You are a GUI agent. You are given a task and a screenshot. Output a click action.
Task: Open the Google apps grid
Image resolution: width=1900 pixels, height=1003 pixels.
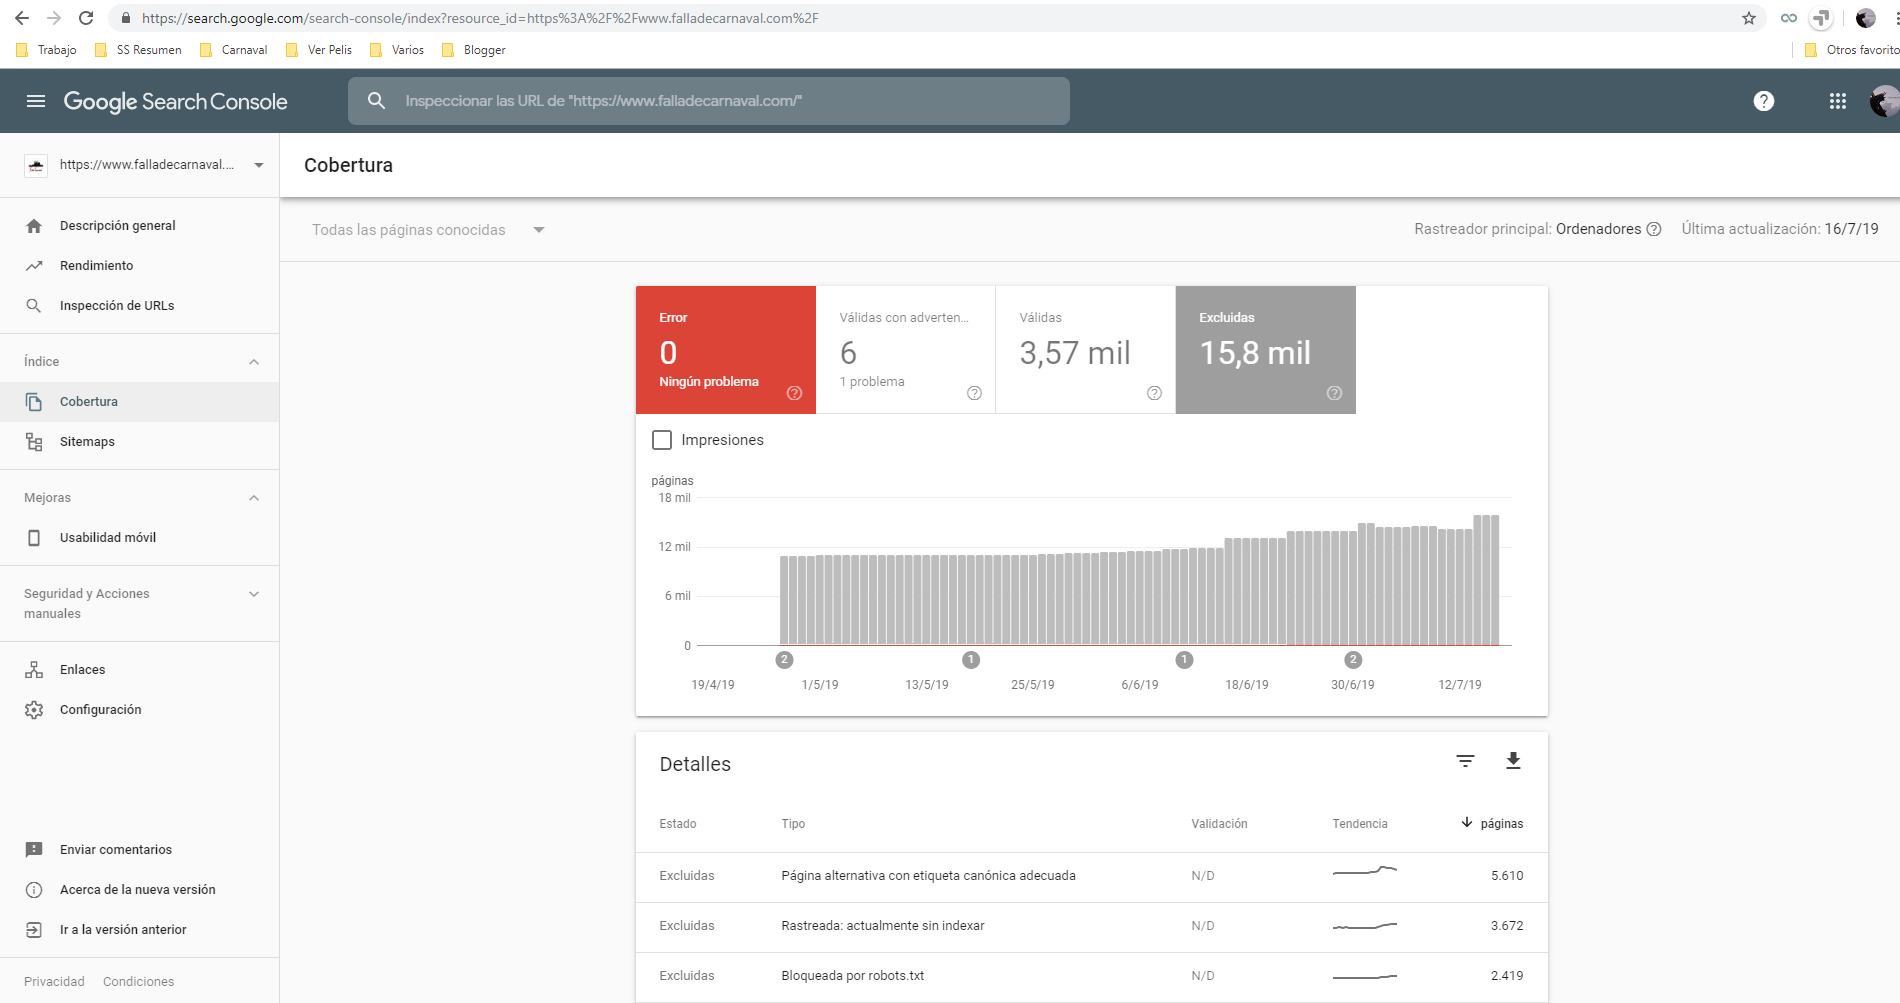1838,101
